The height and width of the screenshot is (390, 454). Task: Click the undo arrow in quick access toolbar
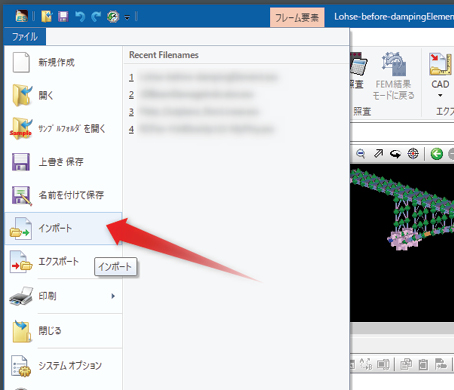point(80,16)
